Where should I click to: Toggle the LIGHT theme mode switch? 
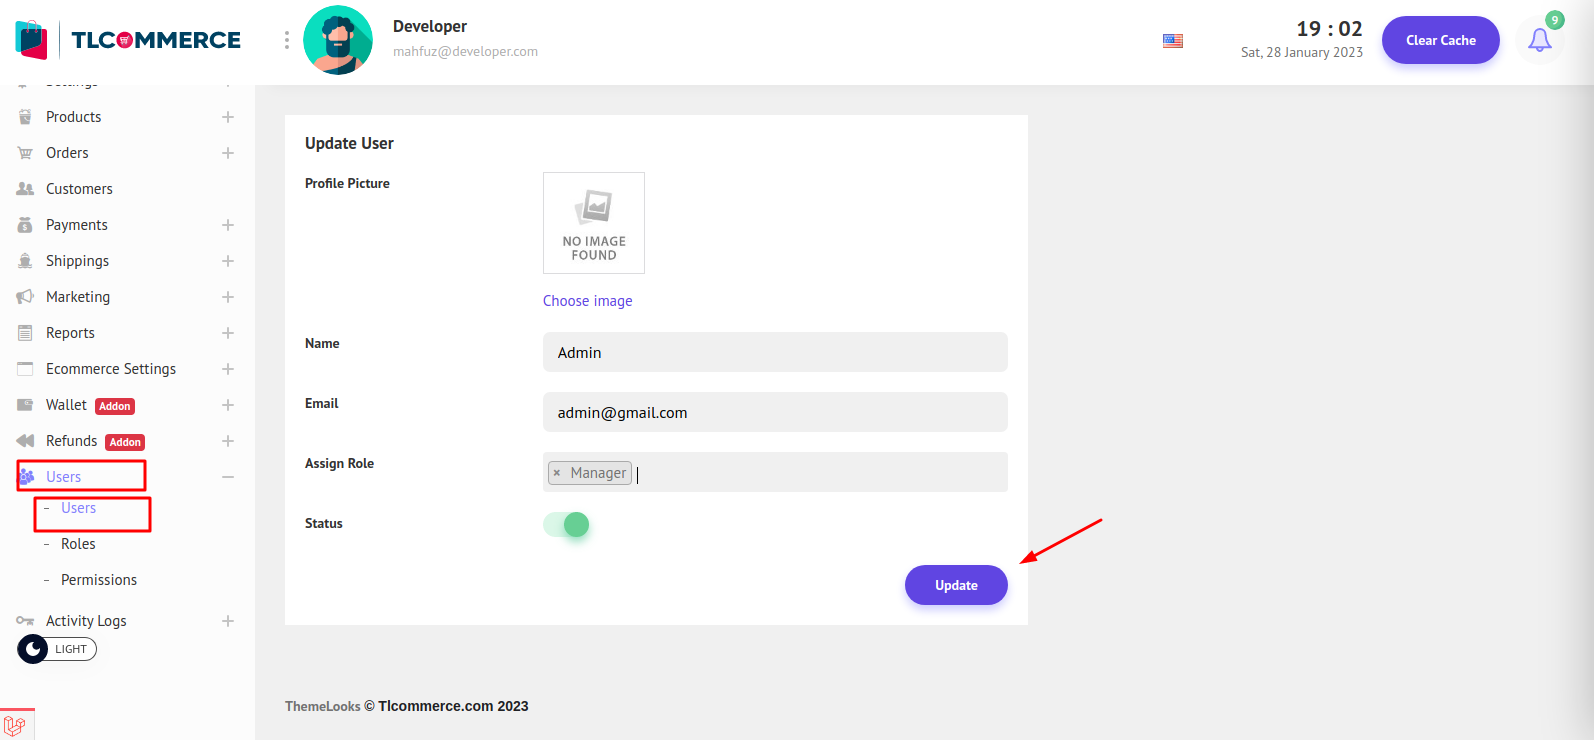[57, 649]
